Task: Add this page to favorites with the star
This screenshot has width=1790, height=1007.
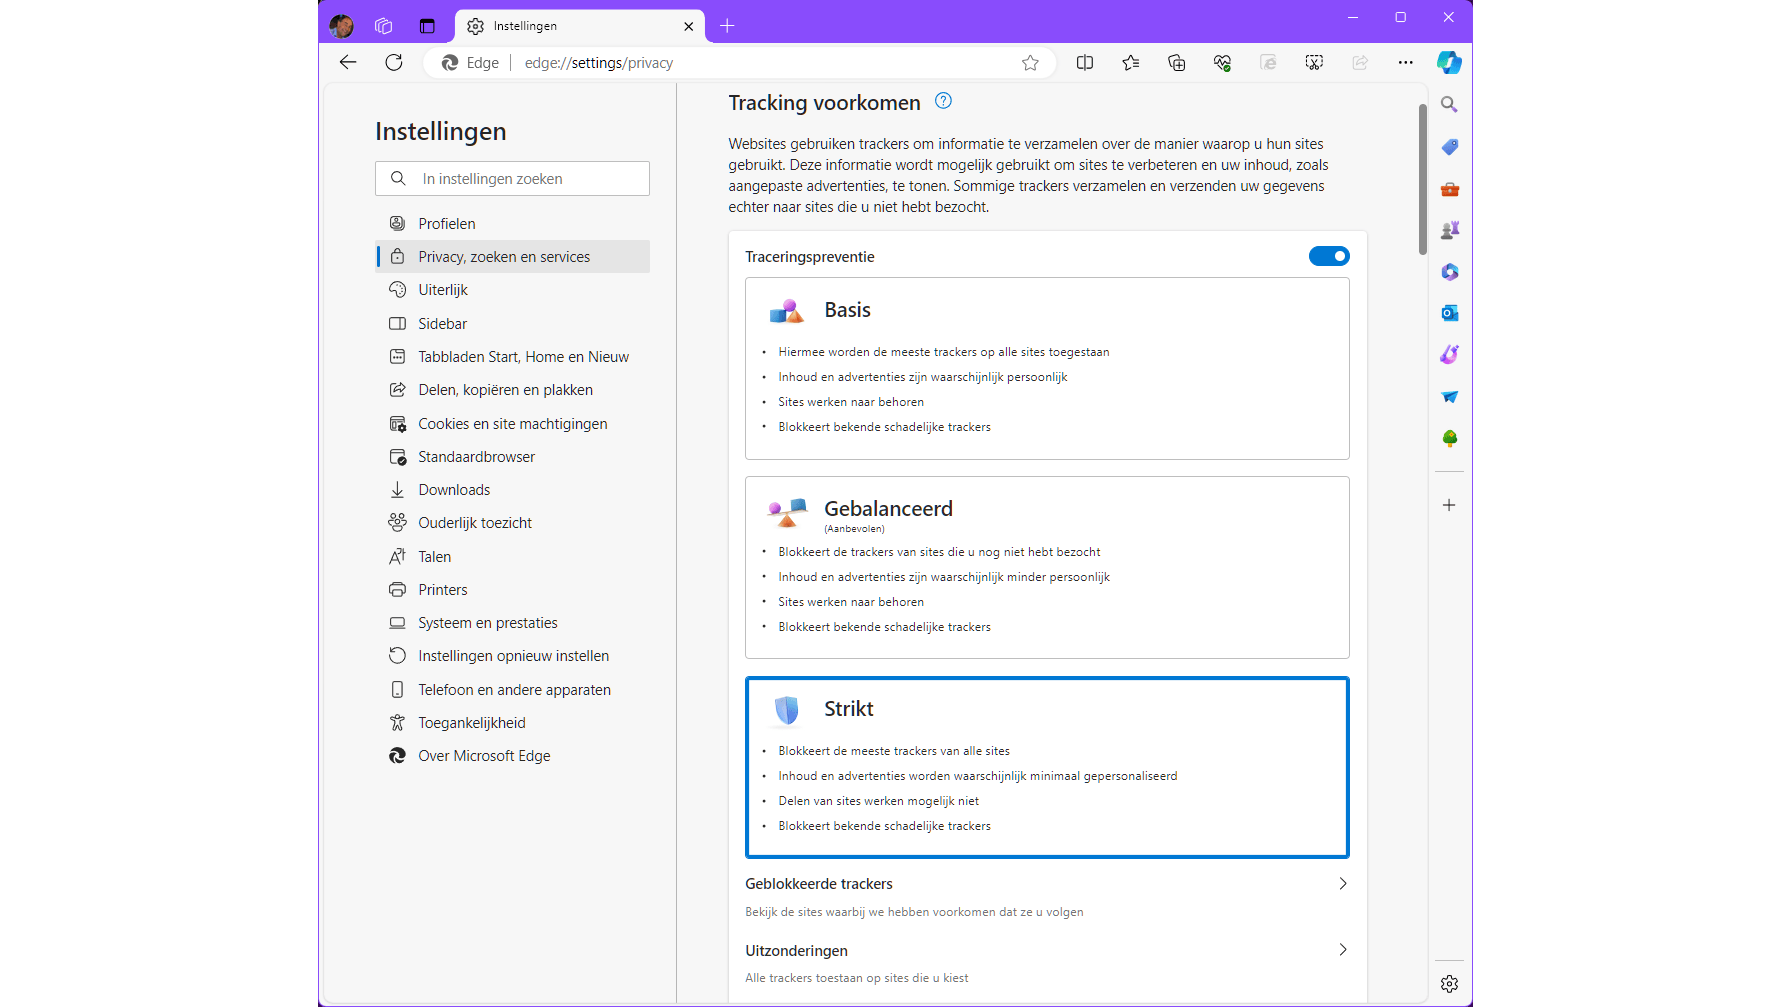Action: pos(1031,62)
